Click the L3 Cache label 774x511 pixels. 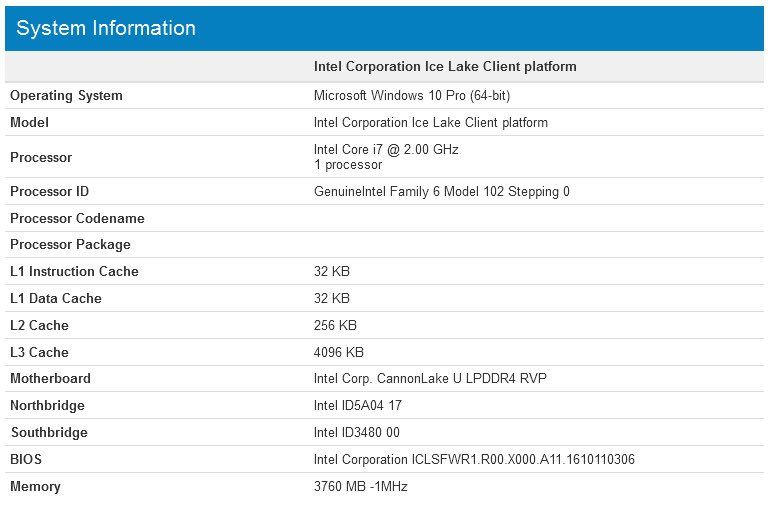click(x=39, y=352)
